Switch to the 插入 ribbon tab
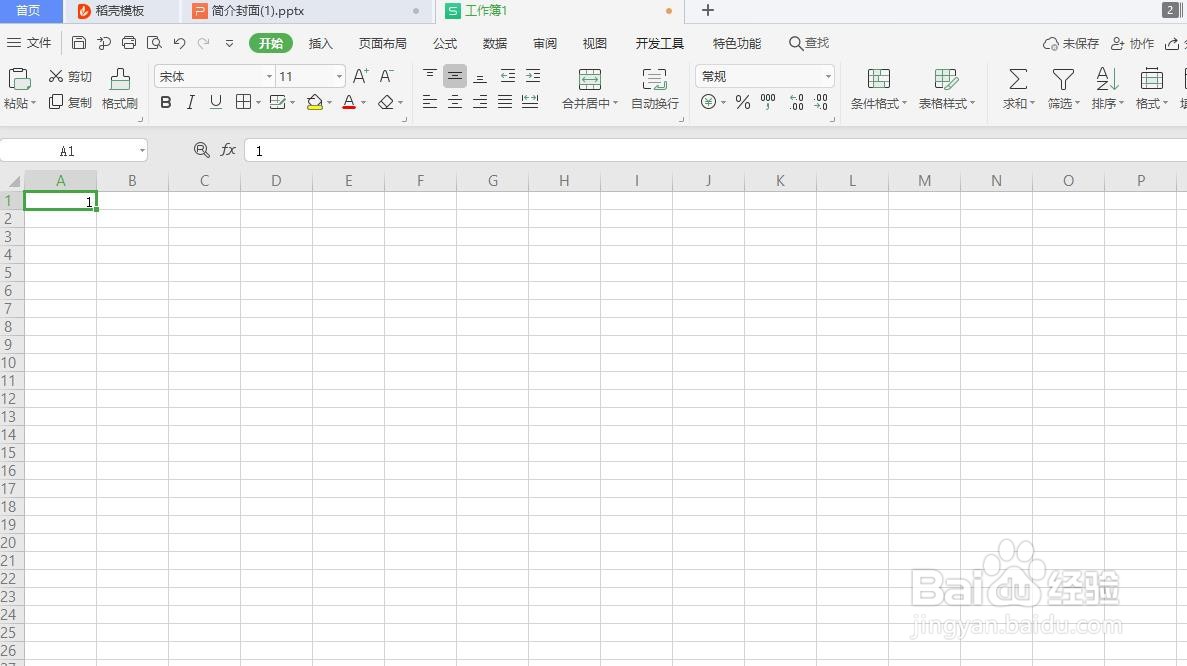 320,43
